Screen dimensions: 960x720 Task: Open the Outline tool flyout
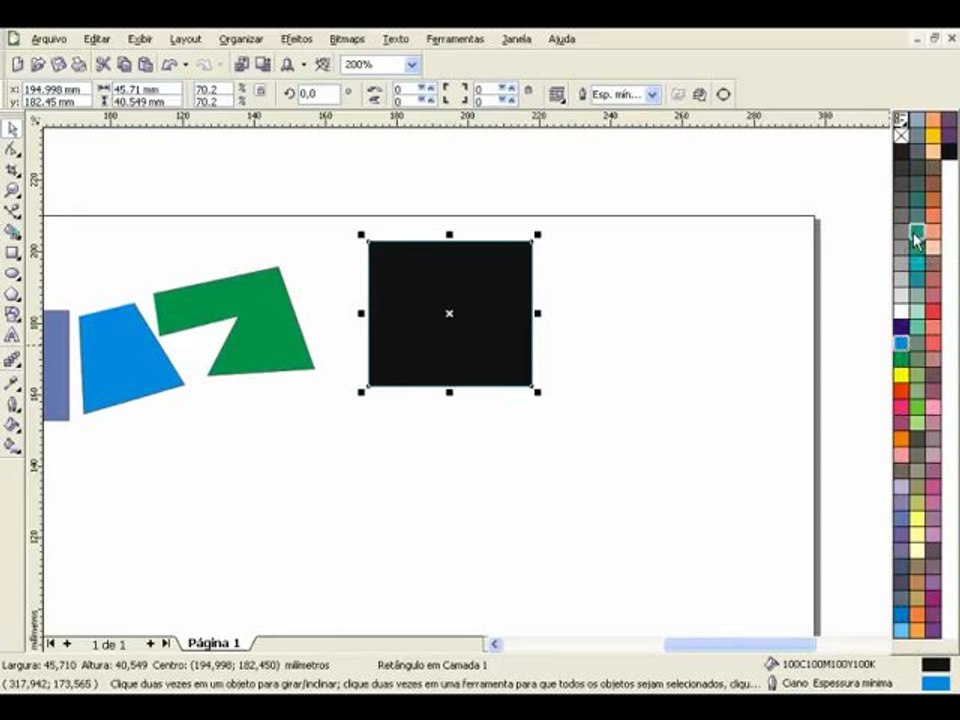click(x=12, y=405)
